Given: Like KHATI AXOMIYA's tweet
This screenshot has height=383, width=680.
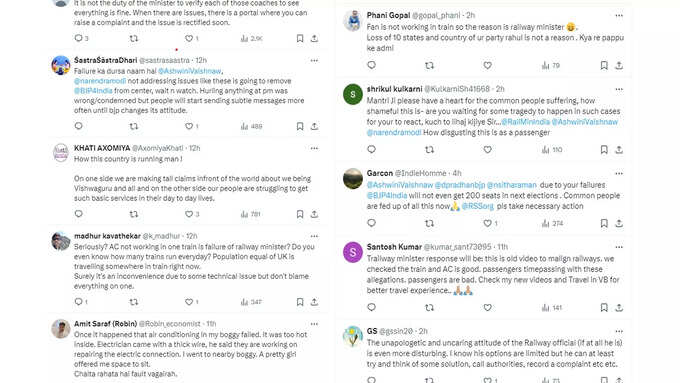Looking at the screenshot, I should (x=189, y=214).
